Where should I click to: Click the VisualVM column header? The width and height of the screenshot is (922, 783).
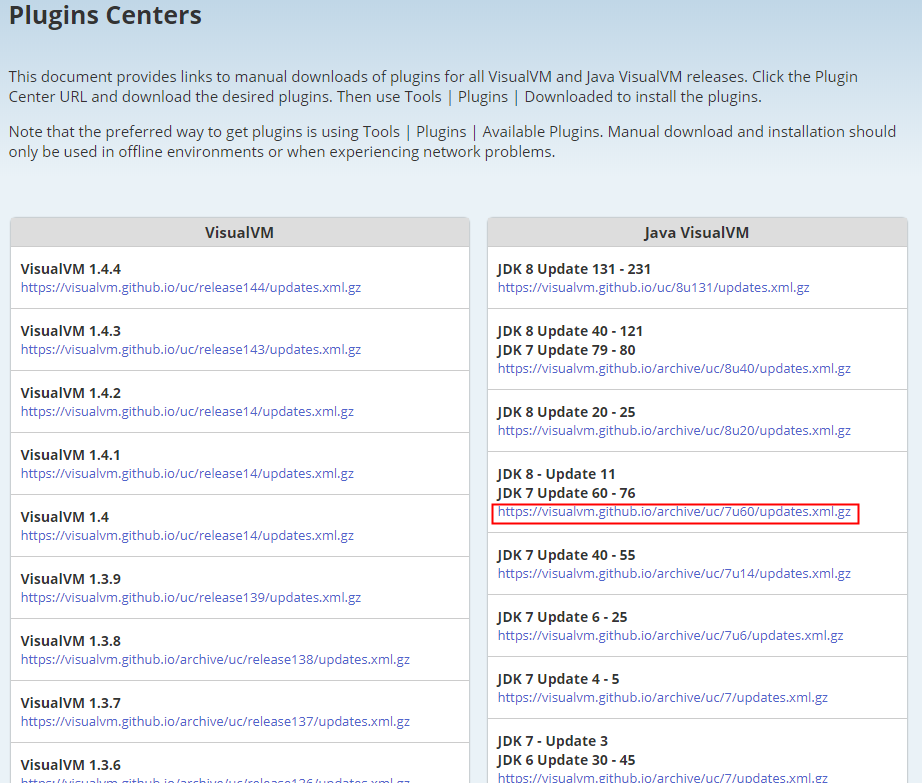click(x=239, y=232)
